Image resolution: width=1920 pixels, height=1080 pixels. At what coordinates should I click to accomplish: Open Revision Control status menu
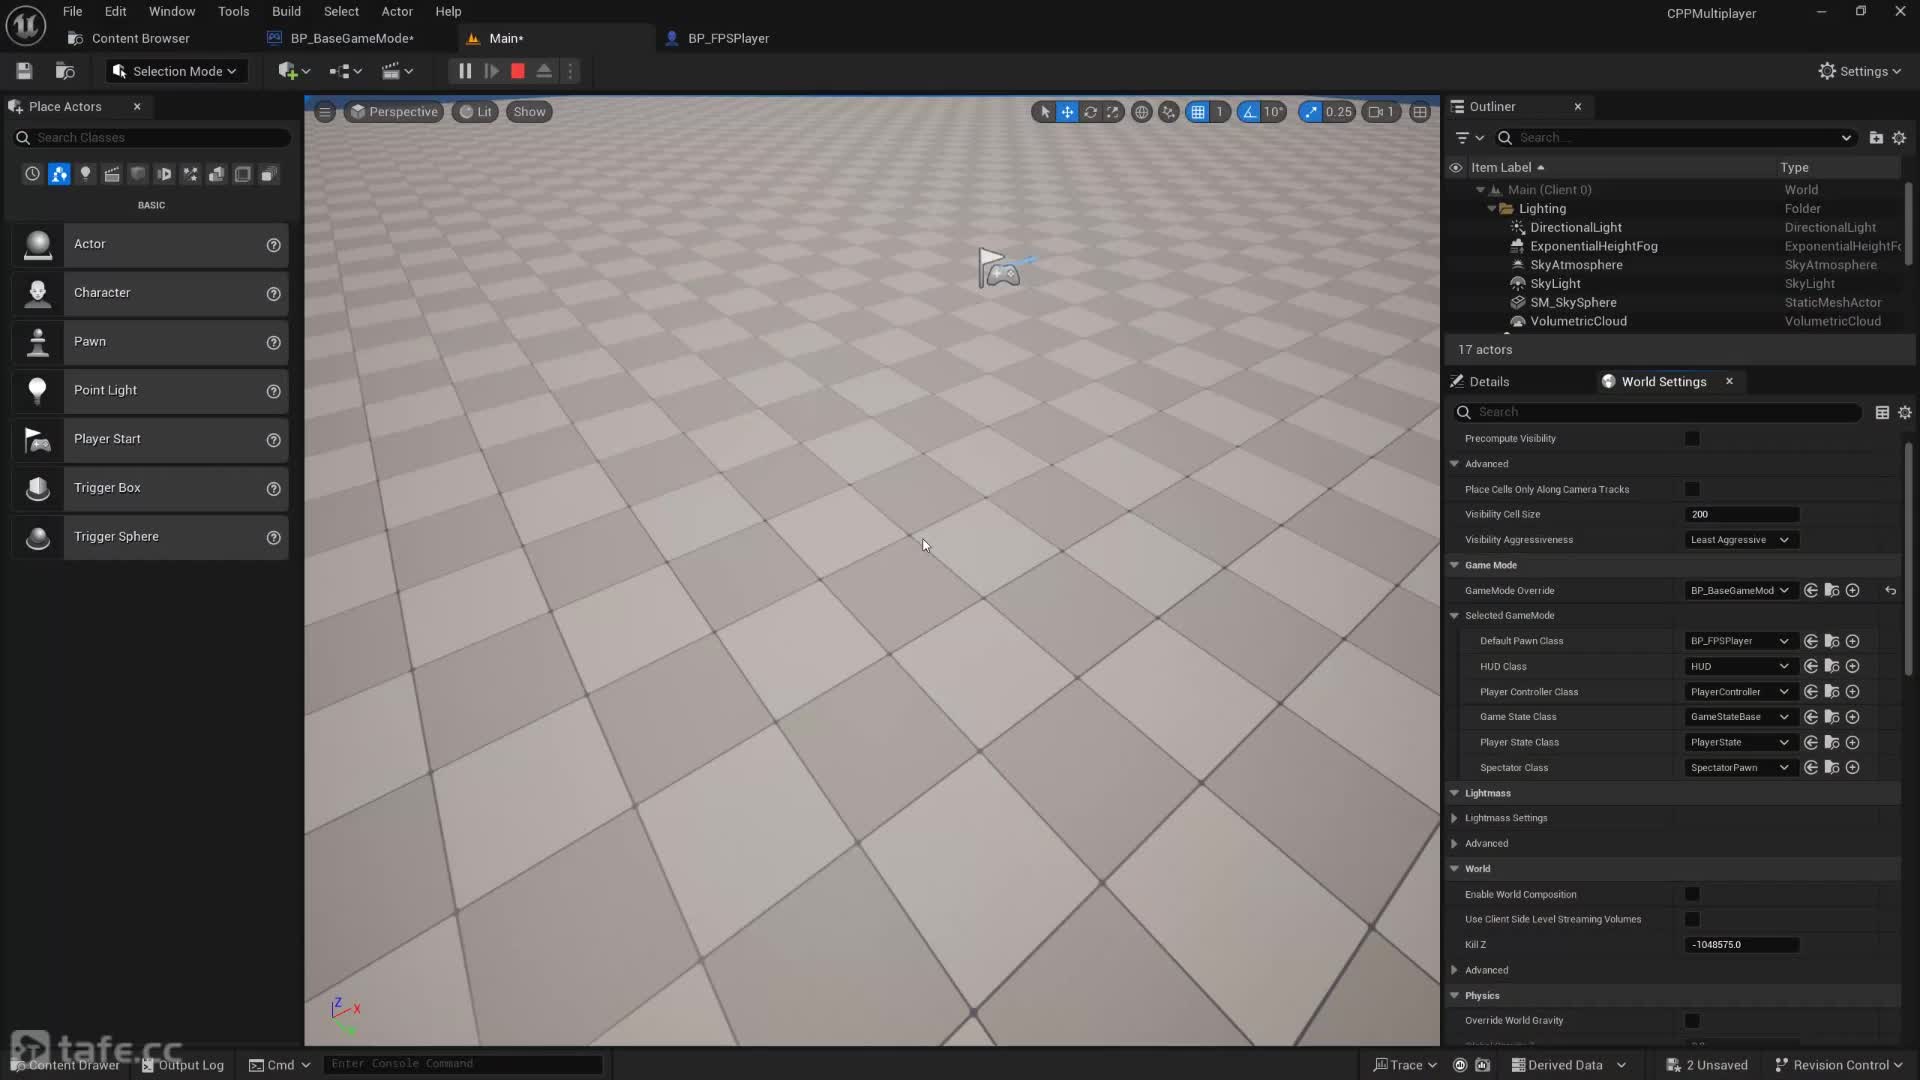1840,1065
